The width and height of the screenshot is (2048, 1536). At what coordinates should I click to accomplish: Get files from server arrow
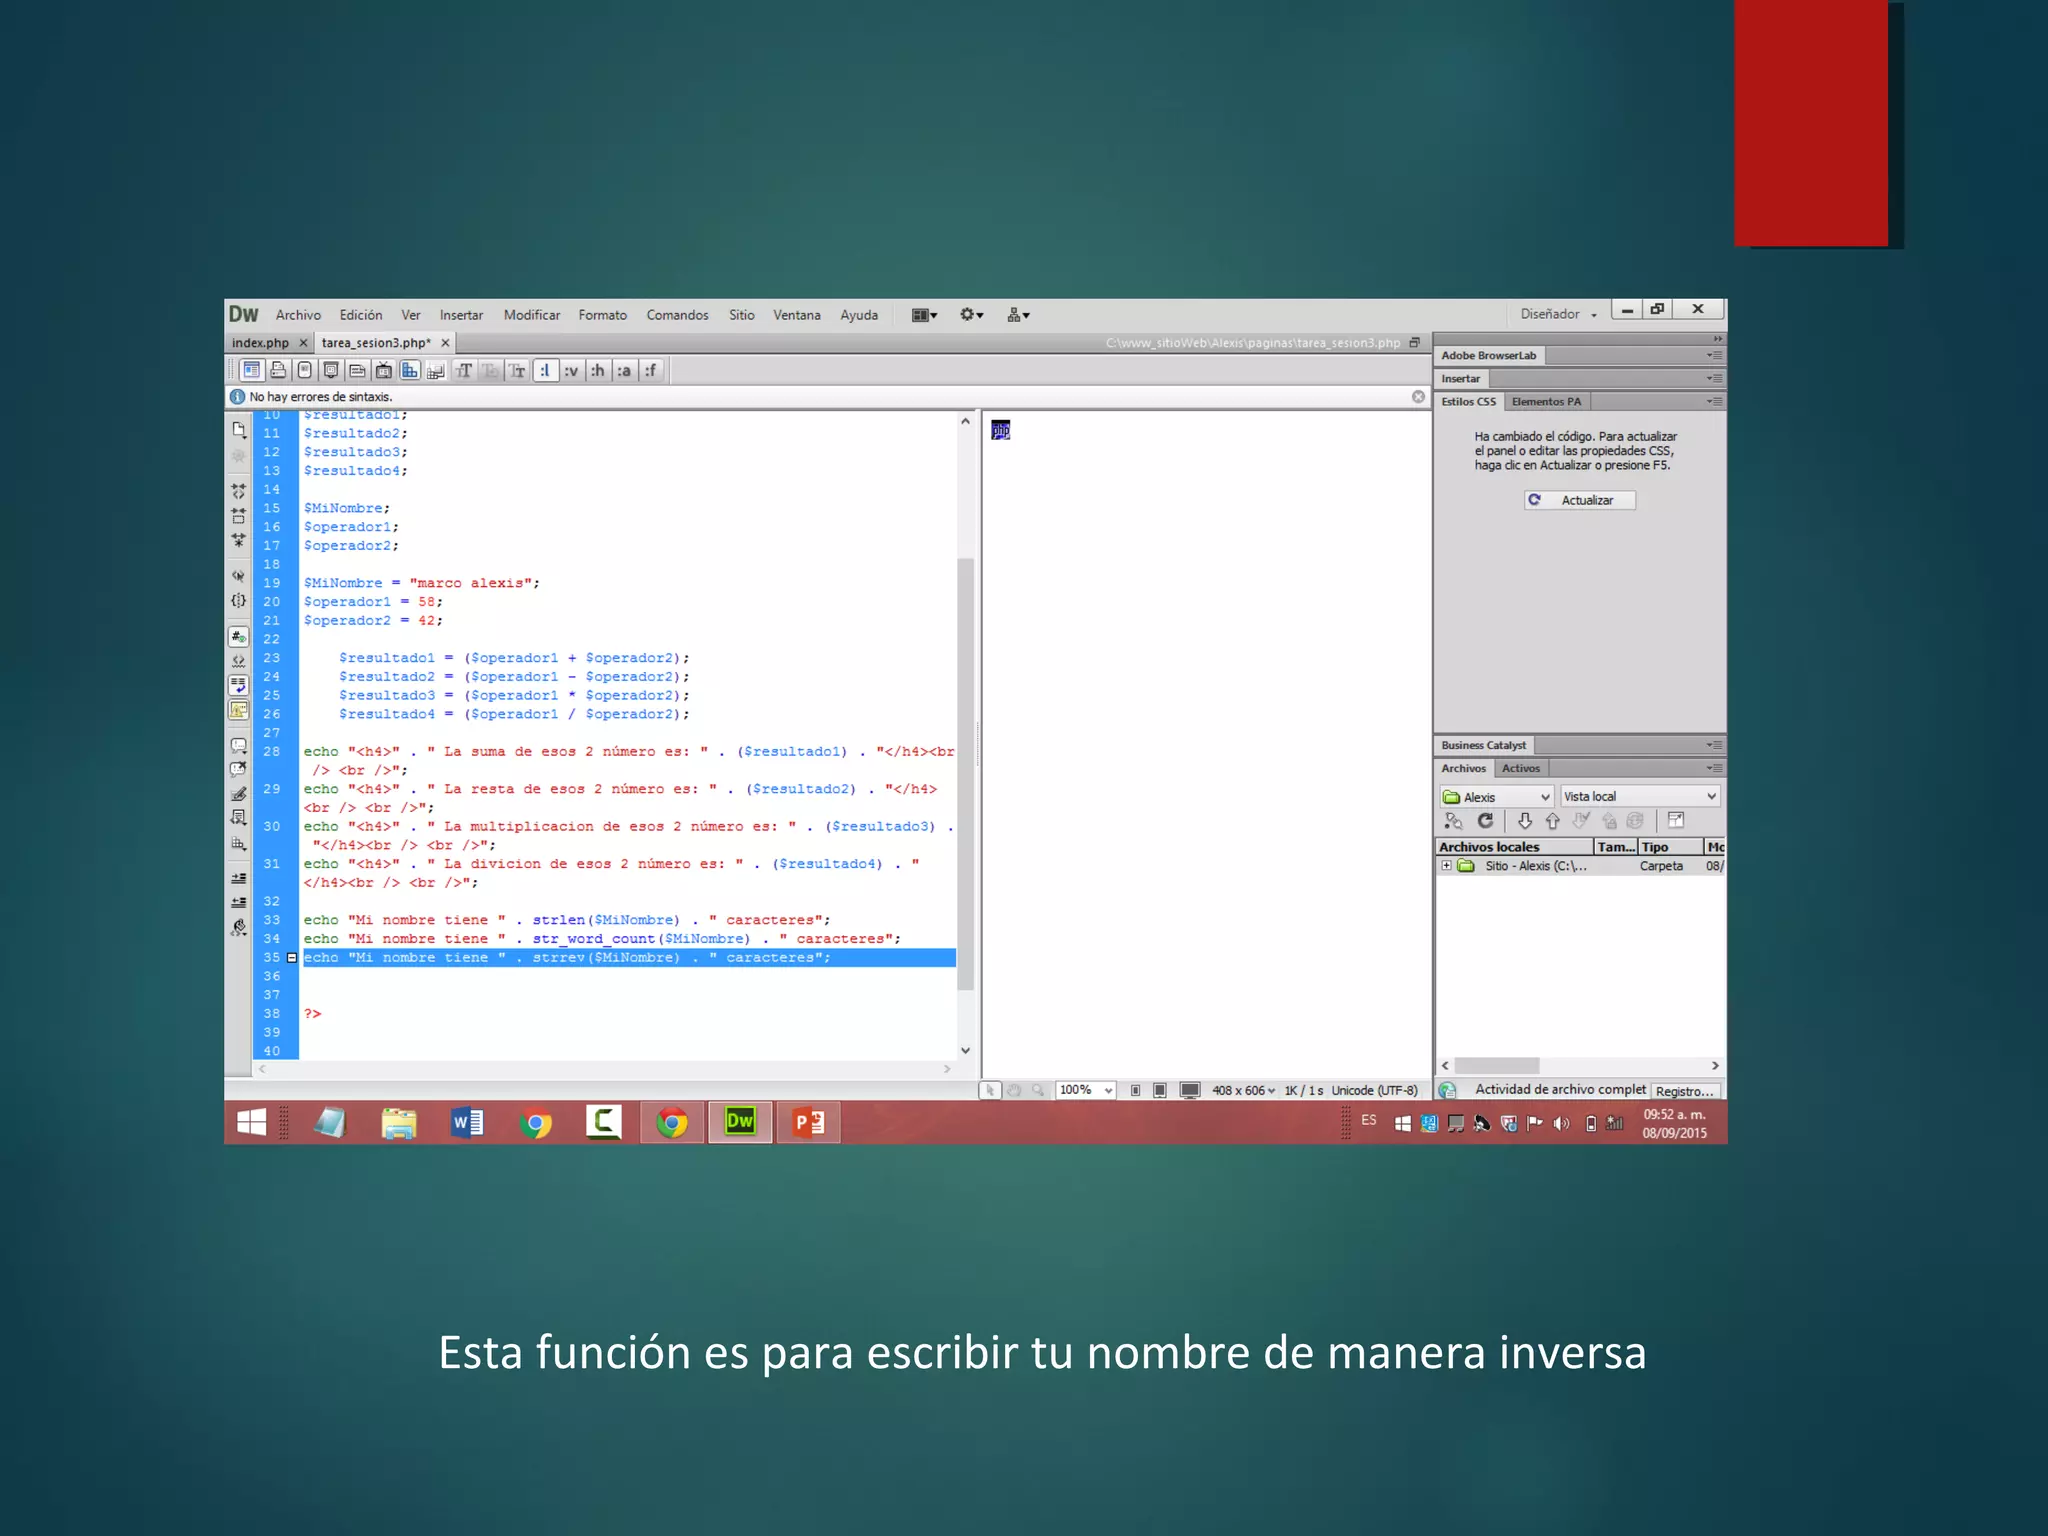[x=1524, y=821]
